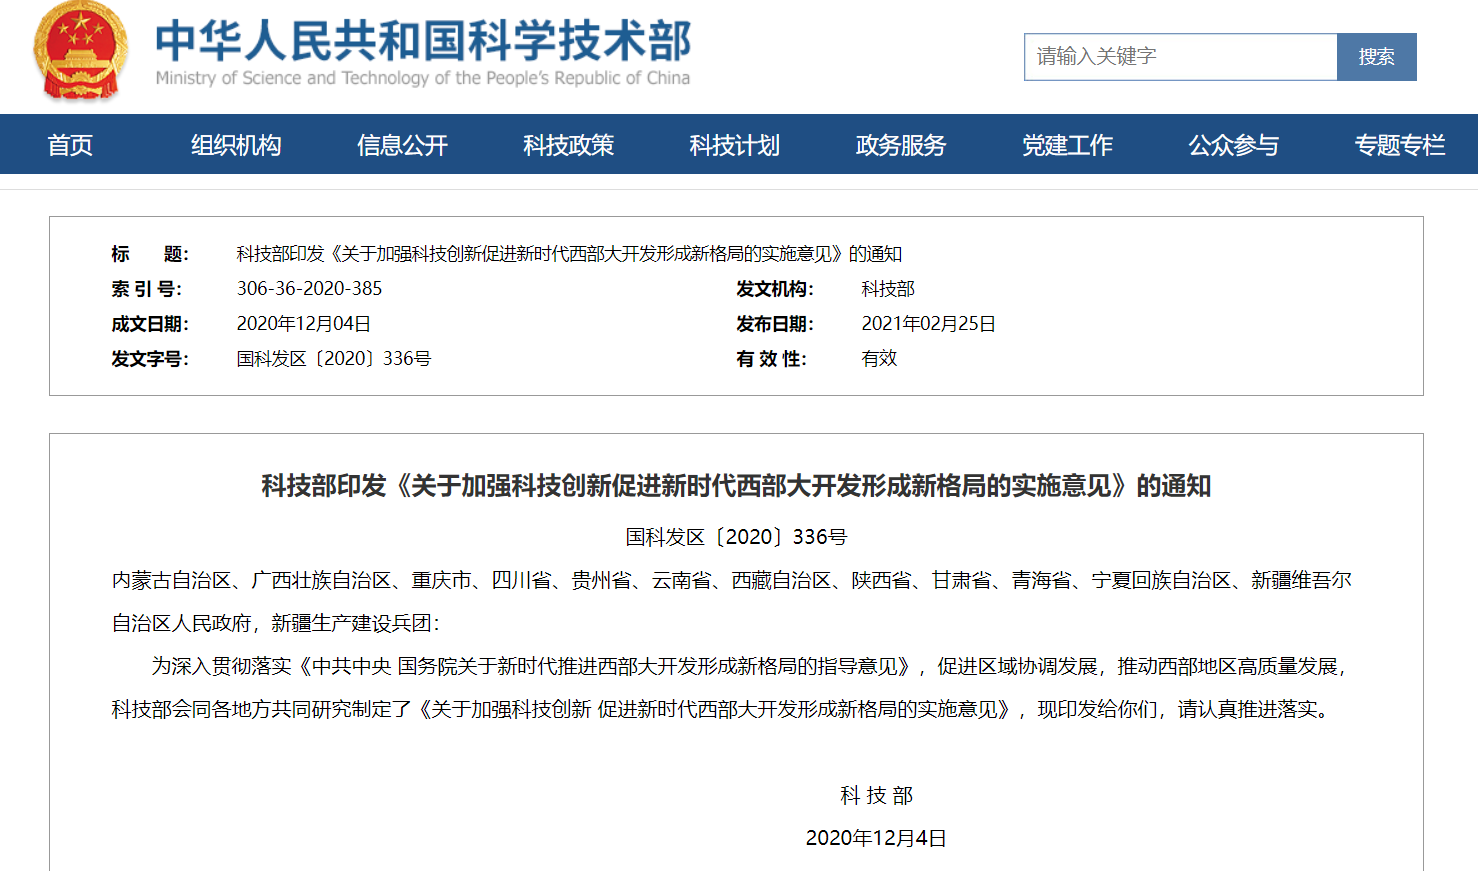Click the English ministry name subtitle
Screen dimensions: 1478x871
click(423, 78)
